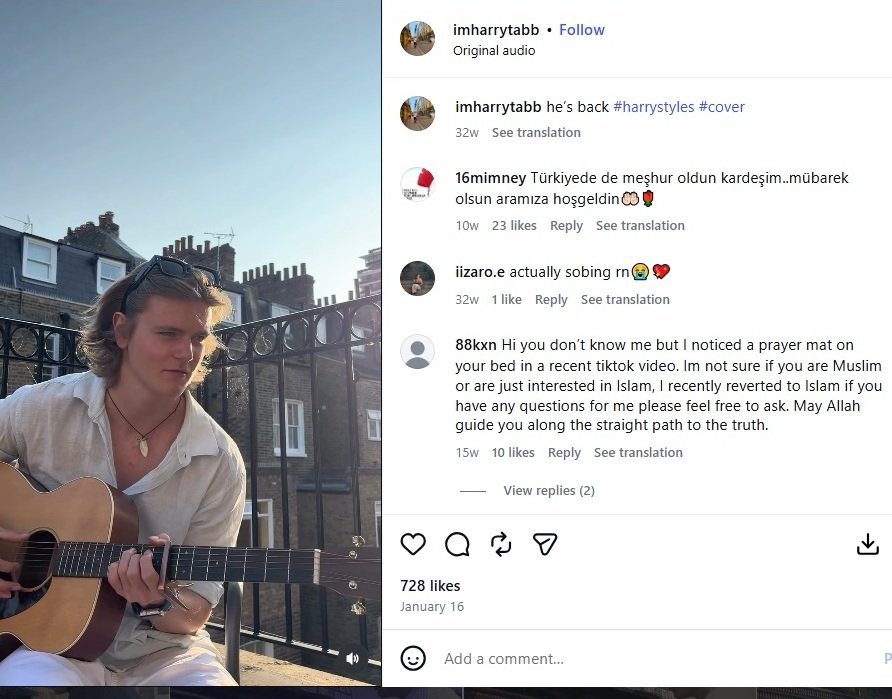See translation of 16mimney's Turkish comment
Screen dimensions: 892x699
640,225
